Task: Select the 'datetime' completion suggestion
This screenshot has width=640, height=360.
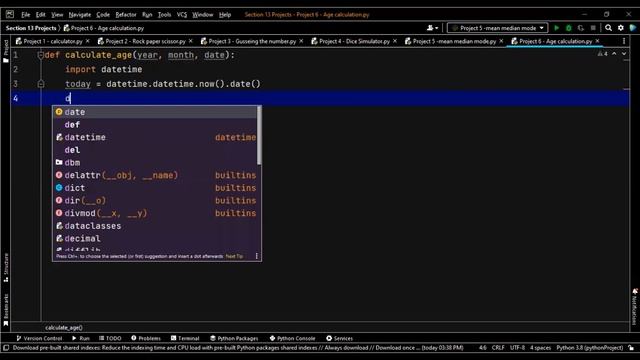Action: [x=155, y=137]
